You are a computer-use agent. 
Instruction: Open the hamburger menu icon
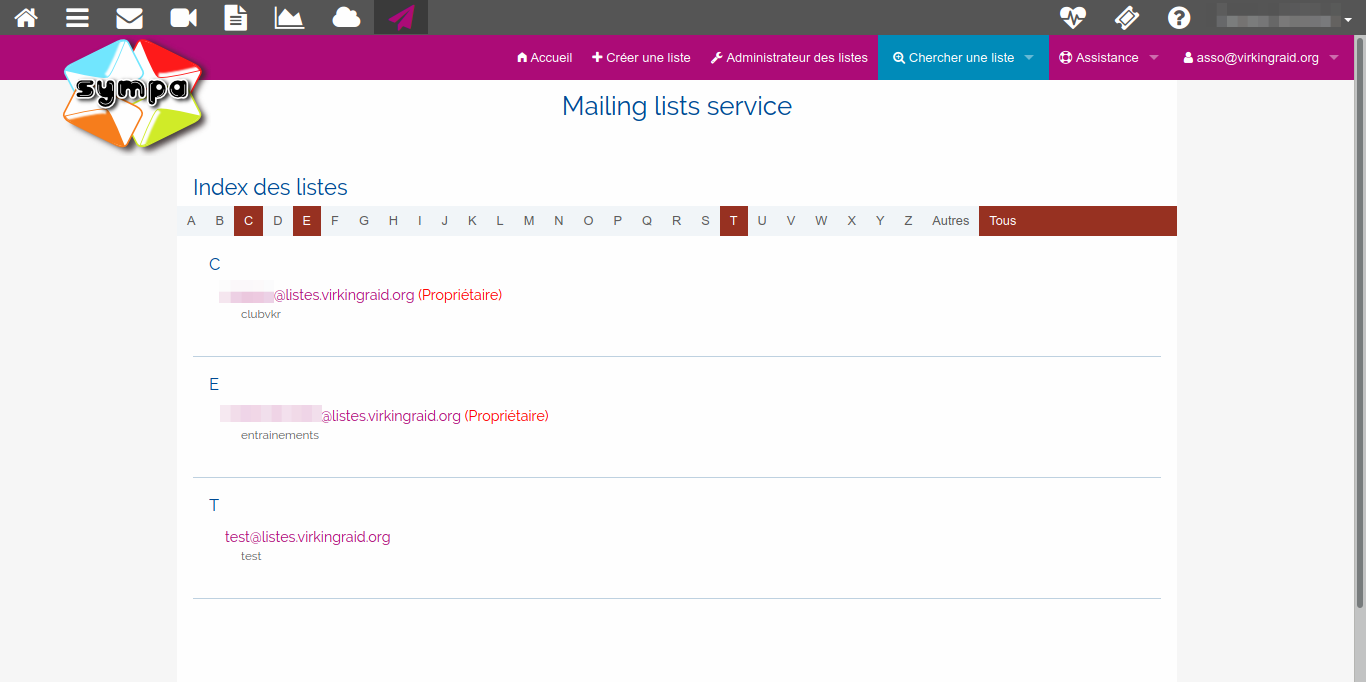[77, 17]
